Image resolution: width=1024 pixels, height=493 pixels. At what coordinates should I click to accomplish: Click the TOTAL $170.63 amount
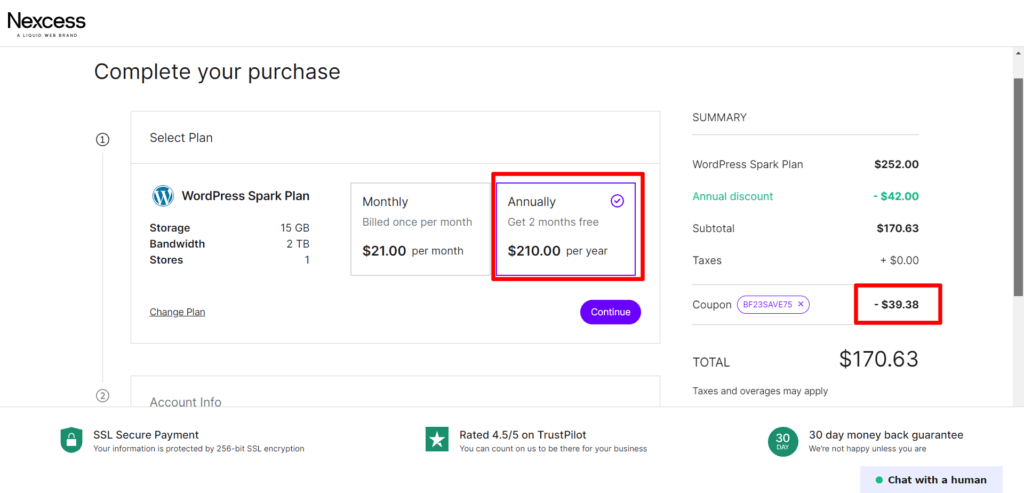(x=879, y=359)
